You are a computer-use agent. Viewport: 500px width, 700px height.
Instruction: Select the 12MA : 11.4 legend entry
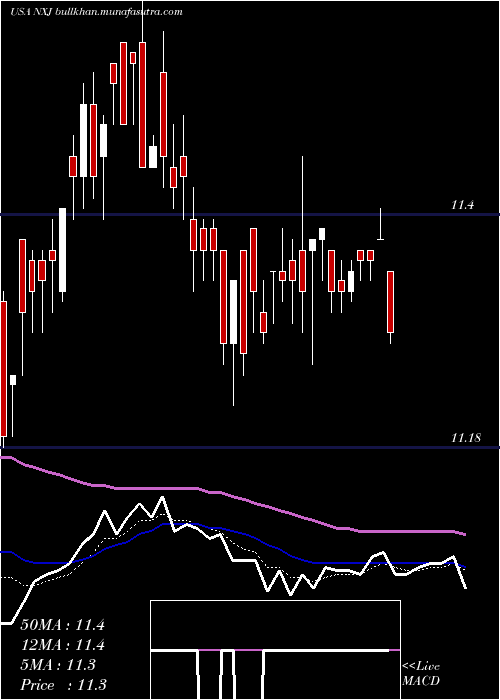coord(62,645)
